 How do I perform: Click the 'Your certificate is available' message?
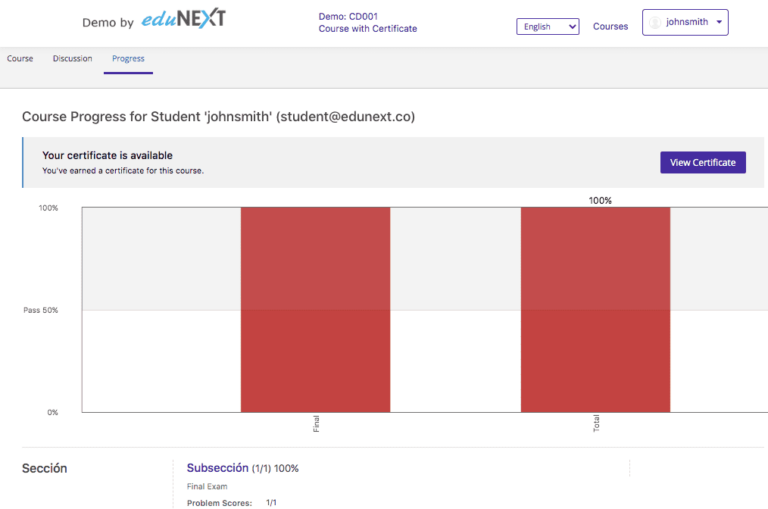(x=107, y=156)
